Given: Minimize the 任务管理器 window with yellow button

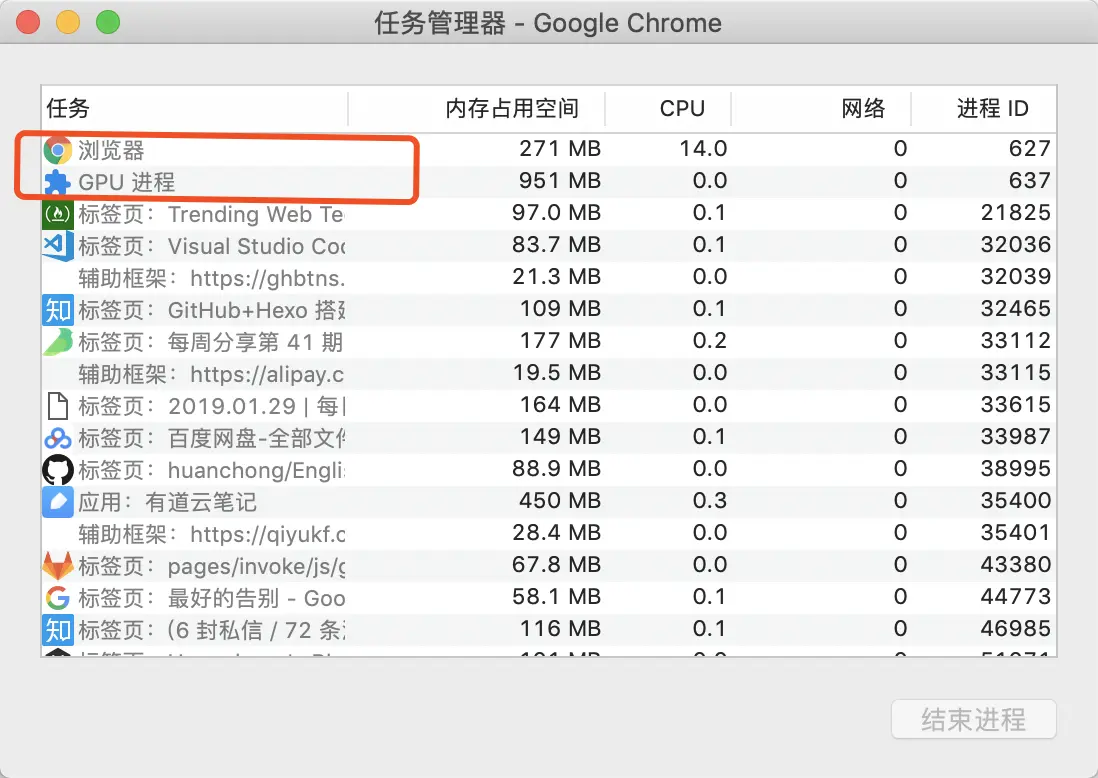Looking at the screenshot, I should tap(68, 22).
